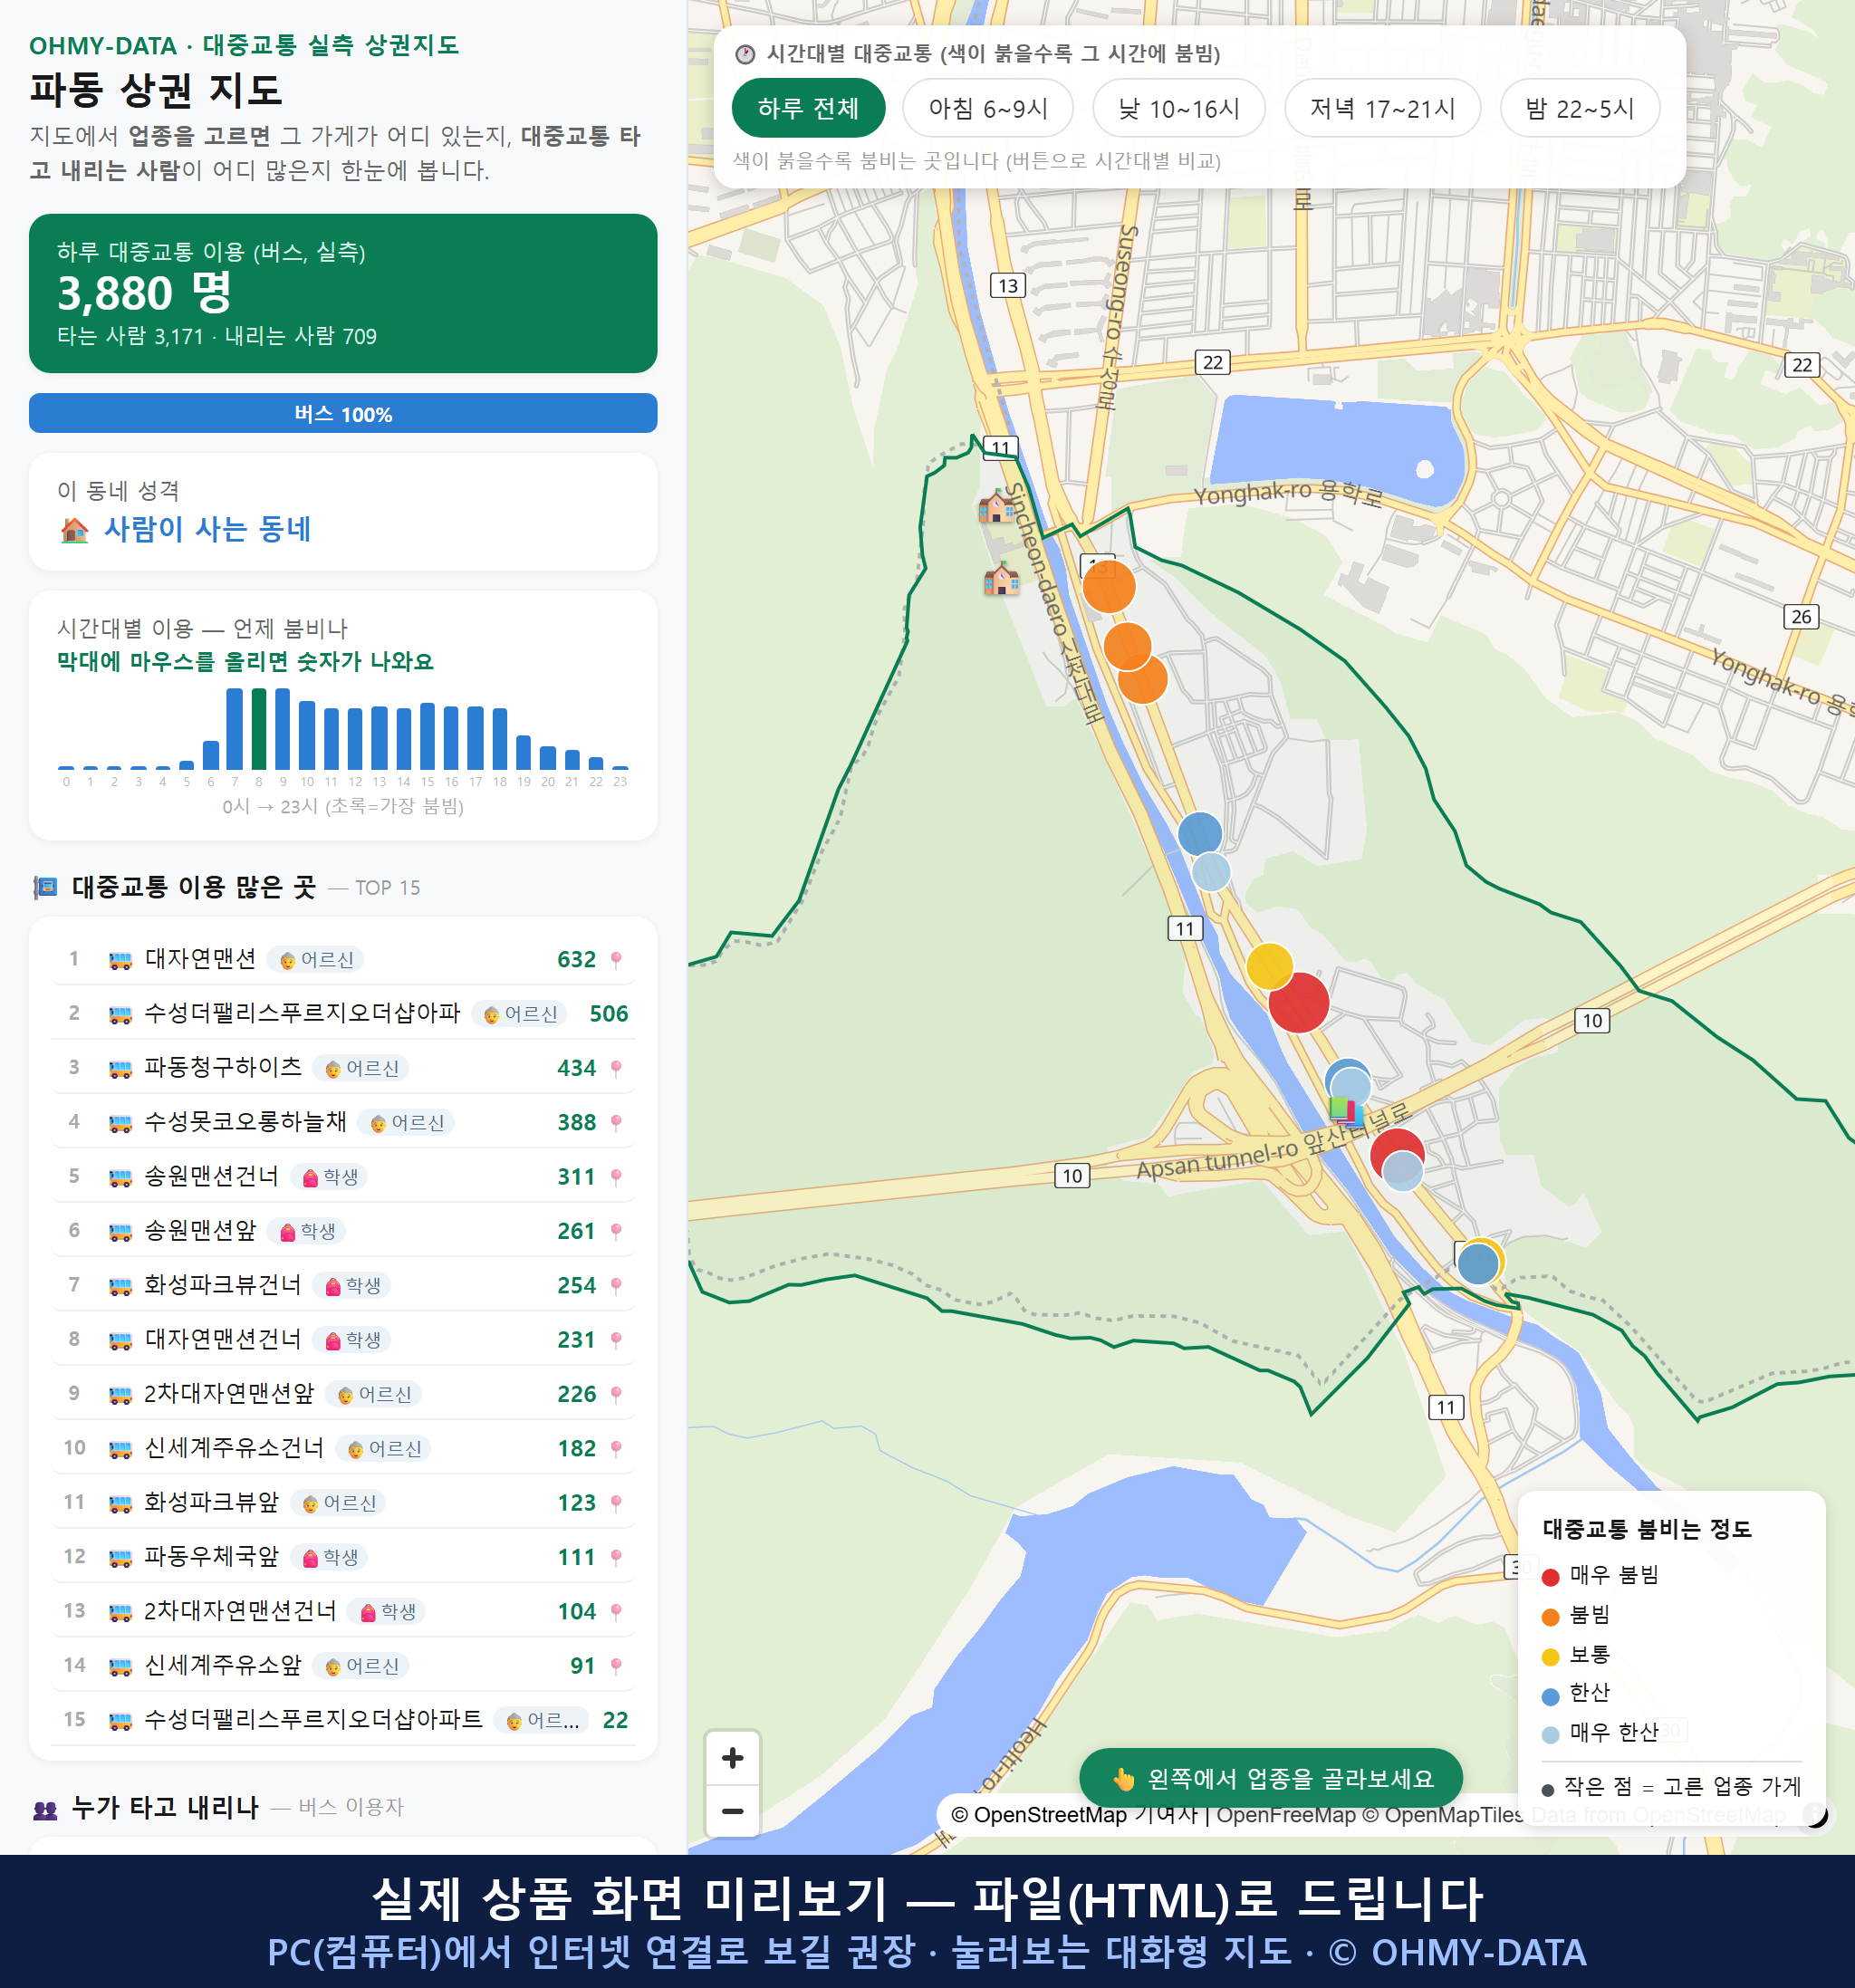
Task: Click the pin icon on 화성파크뷰건너 row
Action: [616, 1285]
